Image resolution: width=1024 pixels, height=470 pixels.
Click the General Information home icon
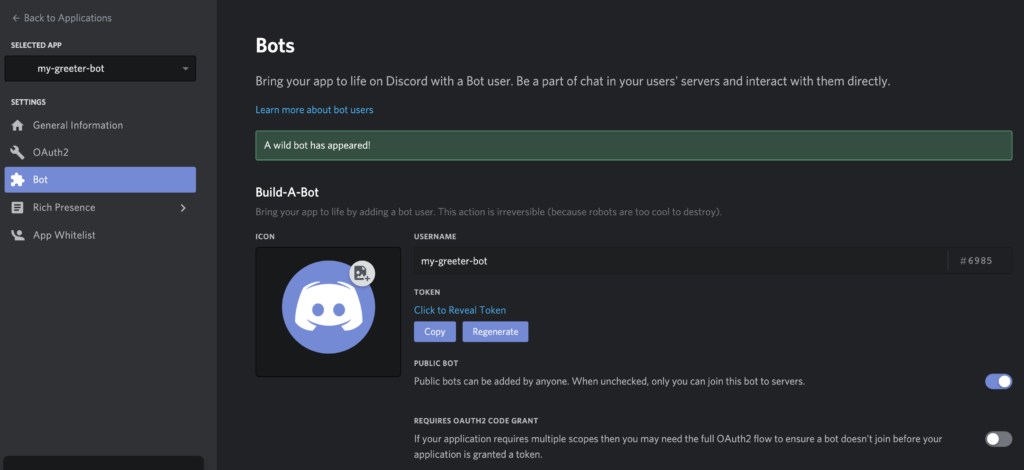[x=18, y=125]
